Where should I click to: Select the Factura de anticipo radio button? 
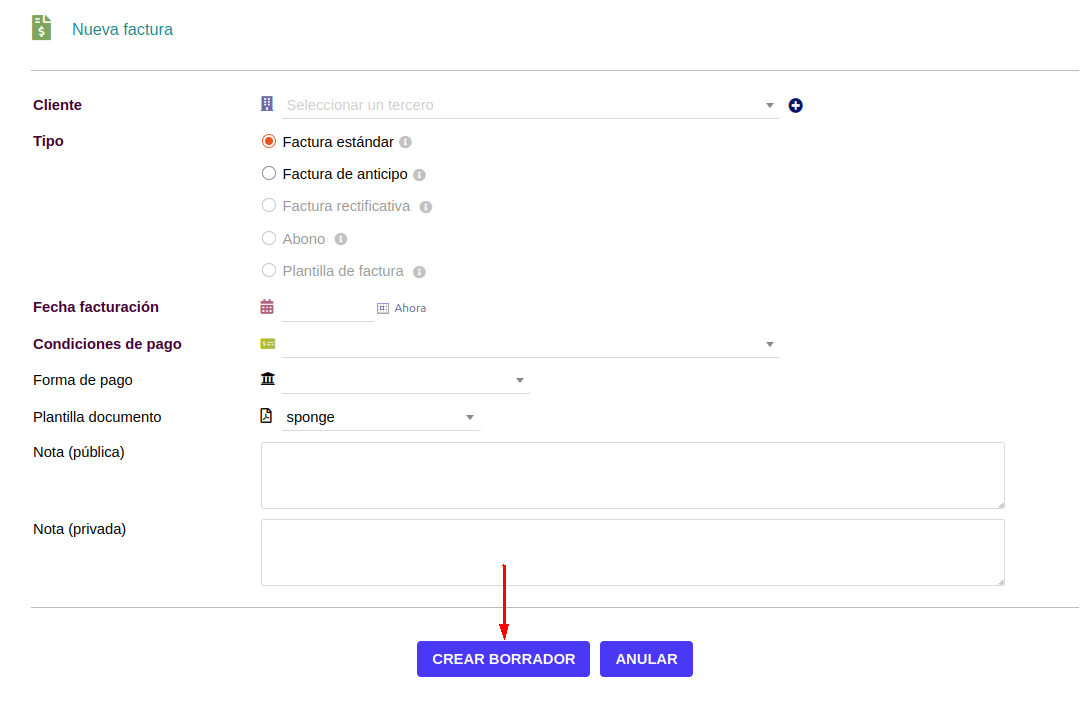pos(268,172)
